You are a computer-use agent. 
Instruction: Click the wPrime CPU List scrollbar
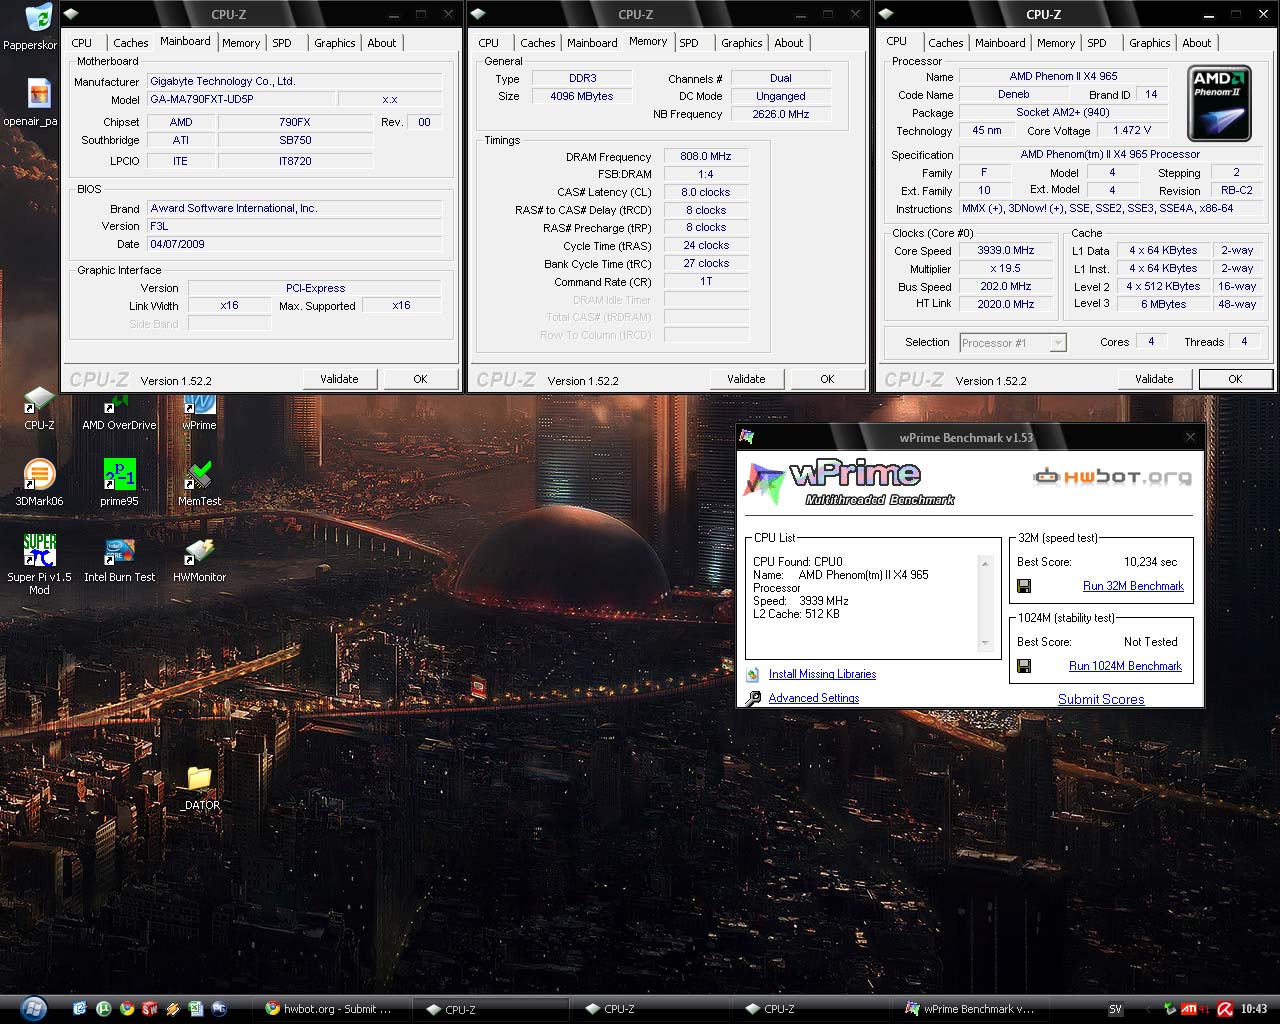(985, 603)
